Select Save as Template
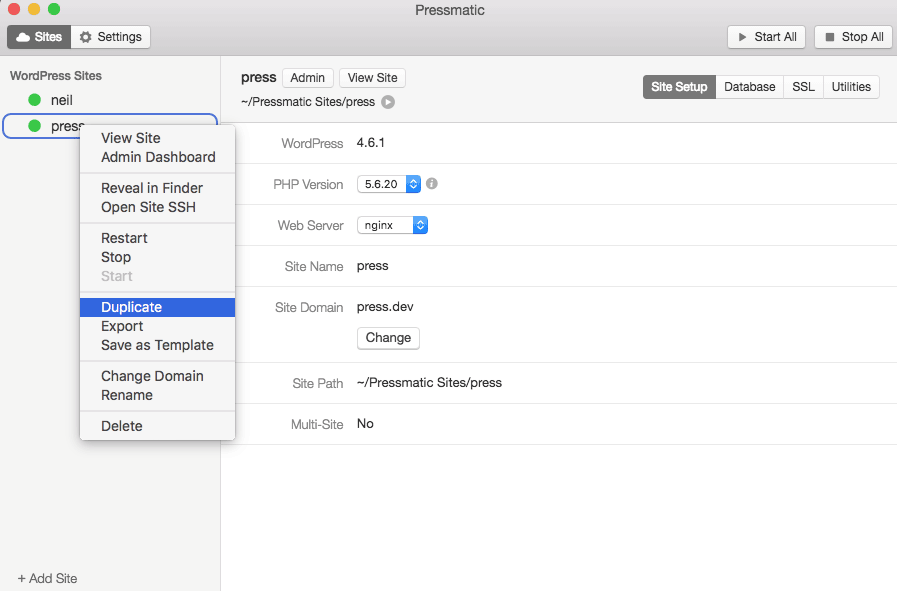 pyautogui.click(x=157, y=345)
